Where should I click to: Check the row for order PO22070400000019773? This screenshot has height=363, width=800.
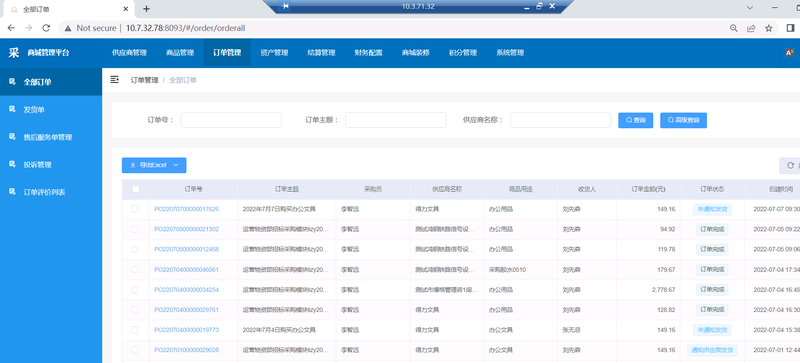click(135, 330)
